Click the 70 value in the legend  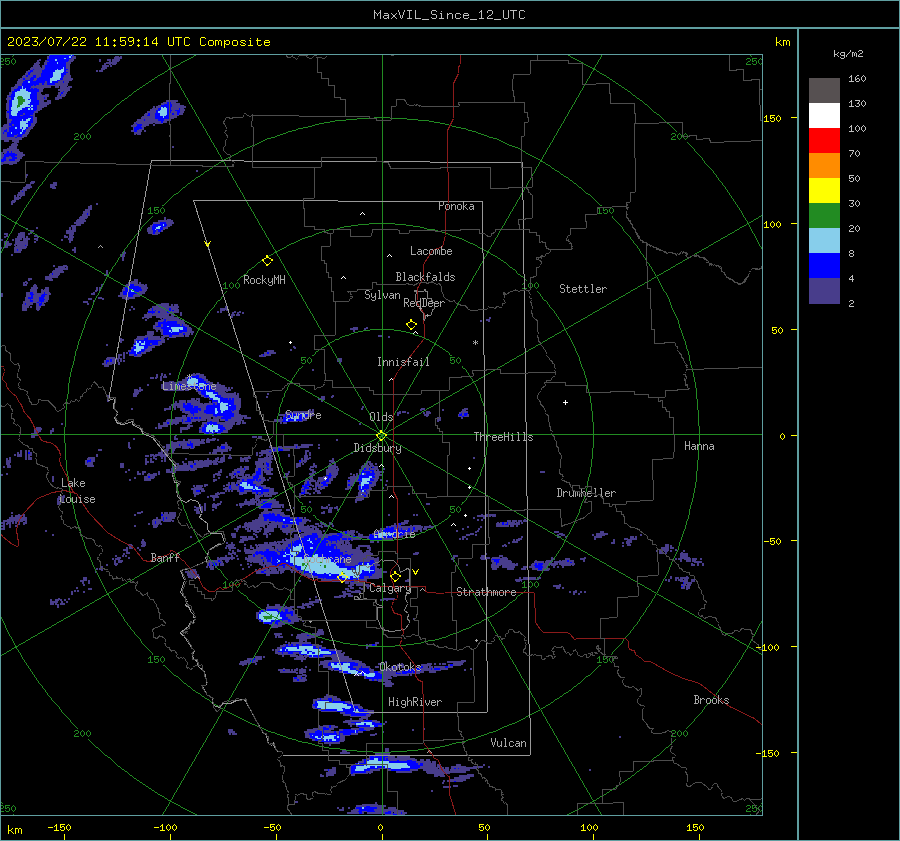point(854,154)
